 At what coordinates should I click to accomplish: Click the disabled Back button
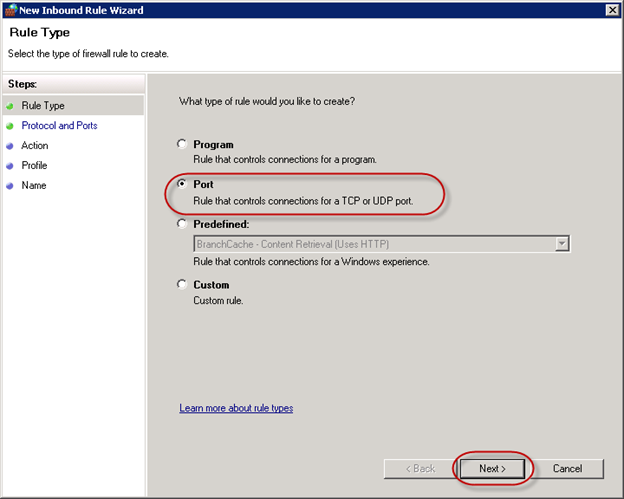(x=420, y=468)
